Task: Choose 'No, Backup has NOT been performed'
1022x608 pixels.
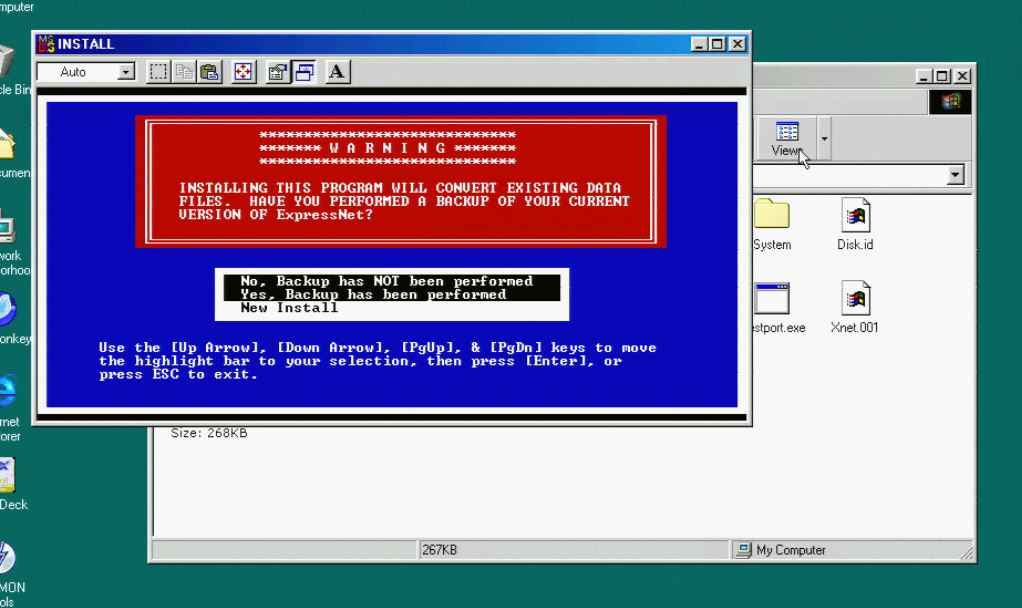Action: pyautogui.click(x=386, y=281)
